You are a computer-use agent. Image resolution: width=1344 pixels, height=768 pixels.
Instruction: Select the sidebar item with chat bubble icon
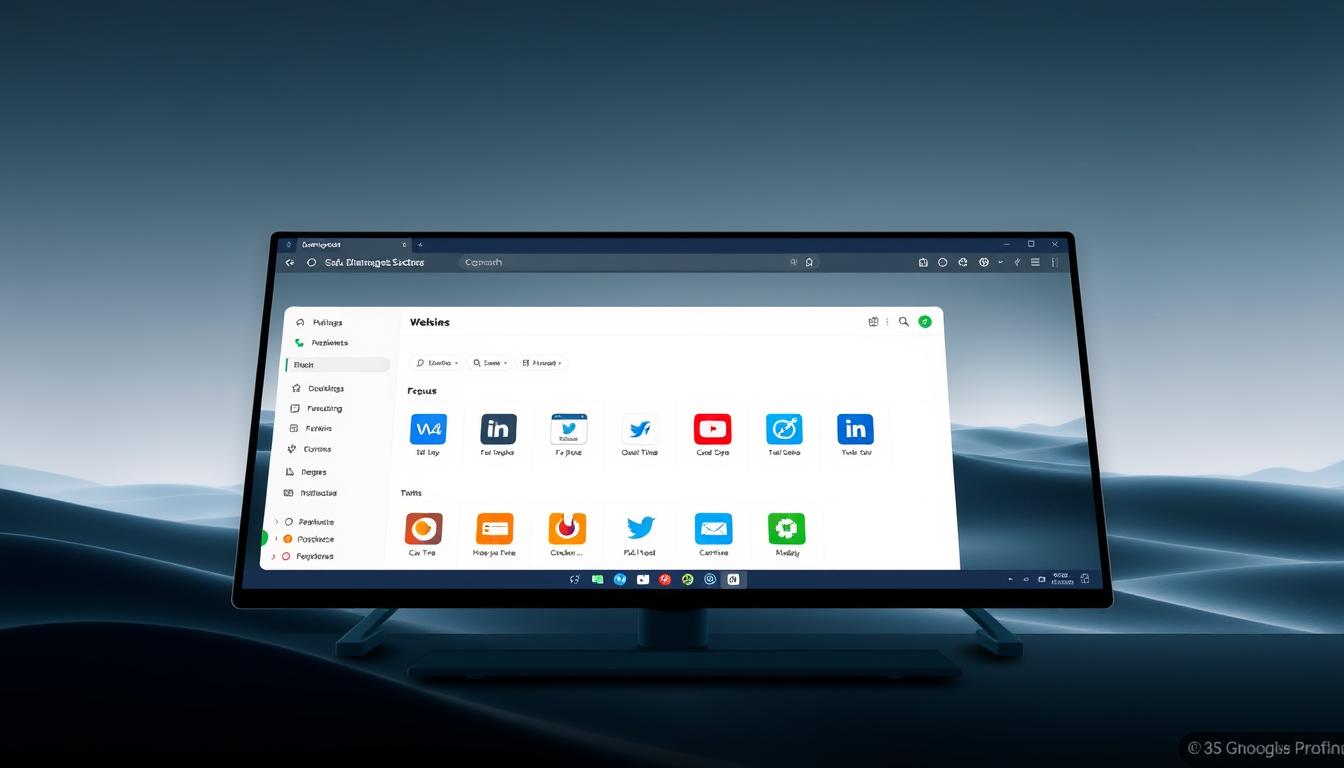[317, 409]
